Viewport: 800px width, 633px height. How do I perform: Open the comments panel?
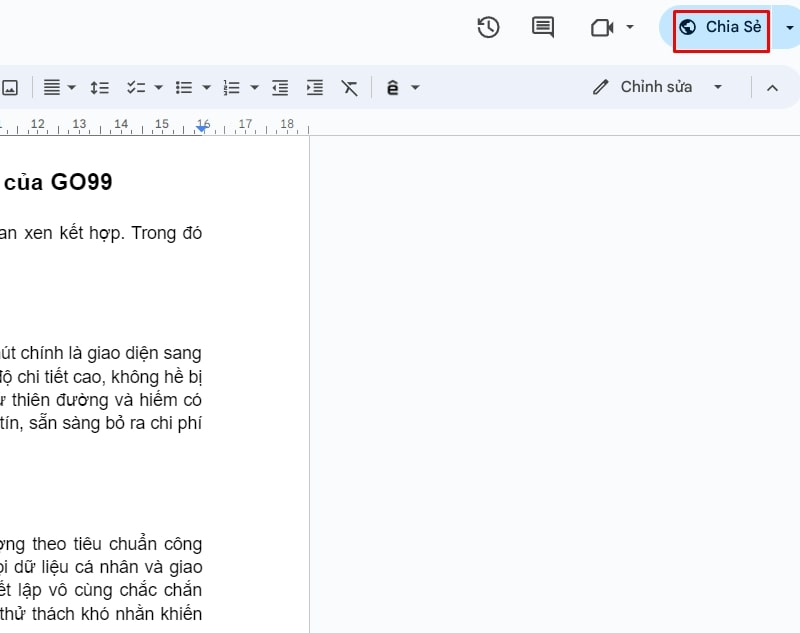point(542,27)
